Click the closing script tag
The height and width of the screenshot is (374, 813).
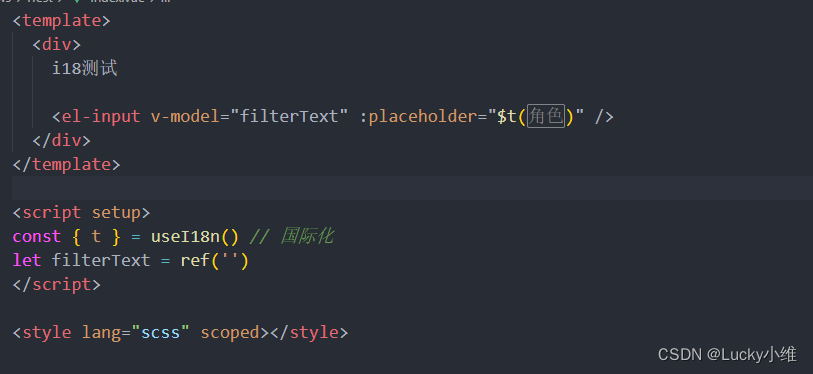57,284
